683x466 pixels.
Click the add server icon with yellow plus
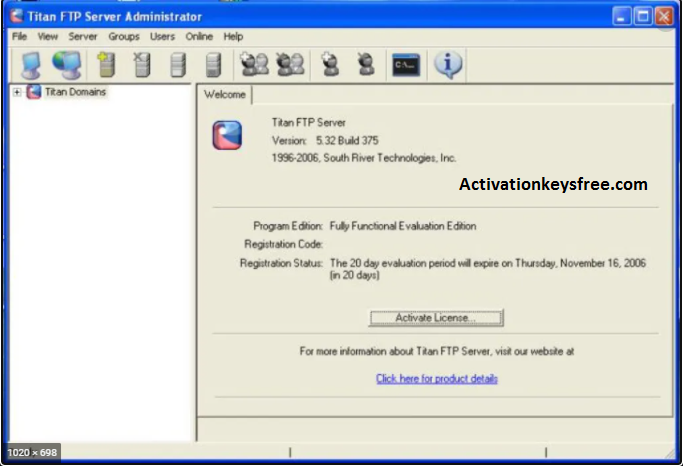pyautogui.click(x=106, y=65)
